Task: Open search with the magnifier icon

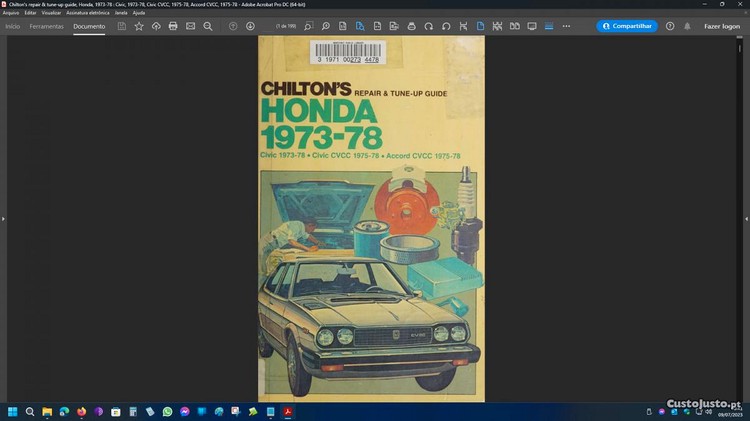Action: coord(208,26)
